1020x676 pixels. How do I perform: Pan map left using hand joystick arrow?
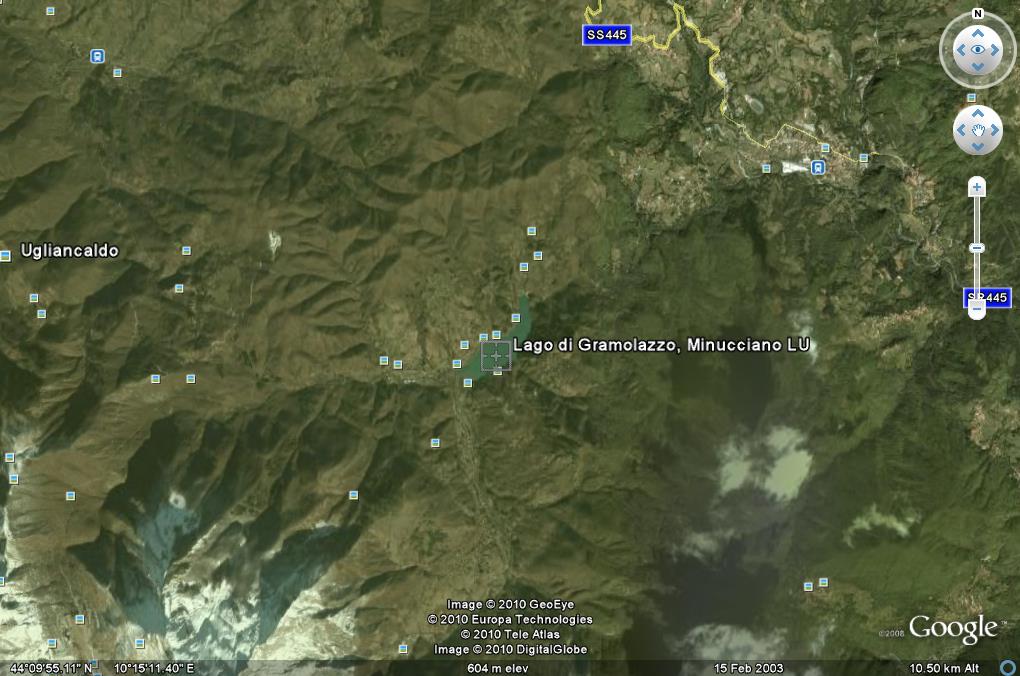pos(961,130)
